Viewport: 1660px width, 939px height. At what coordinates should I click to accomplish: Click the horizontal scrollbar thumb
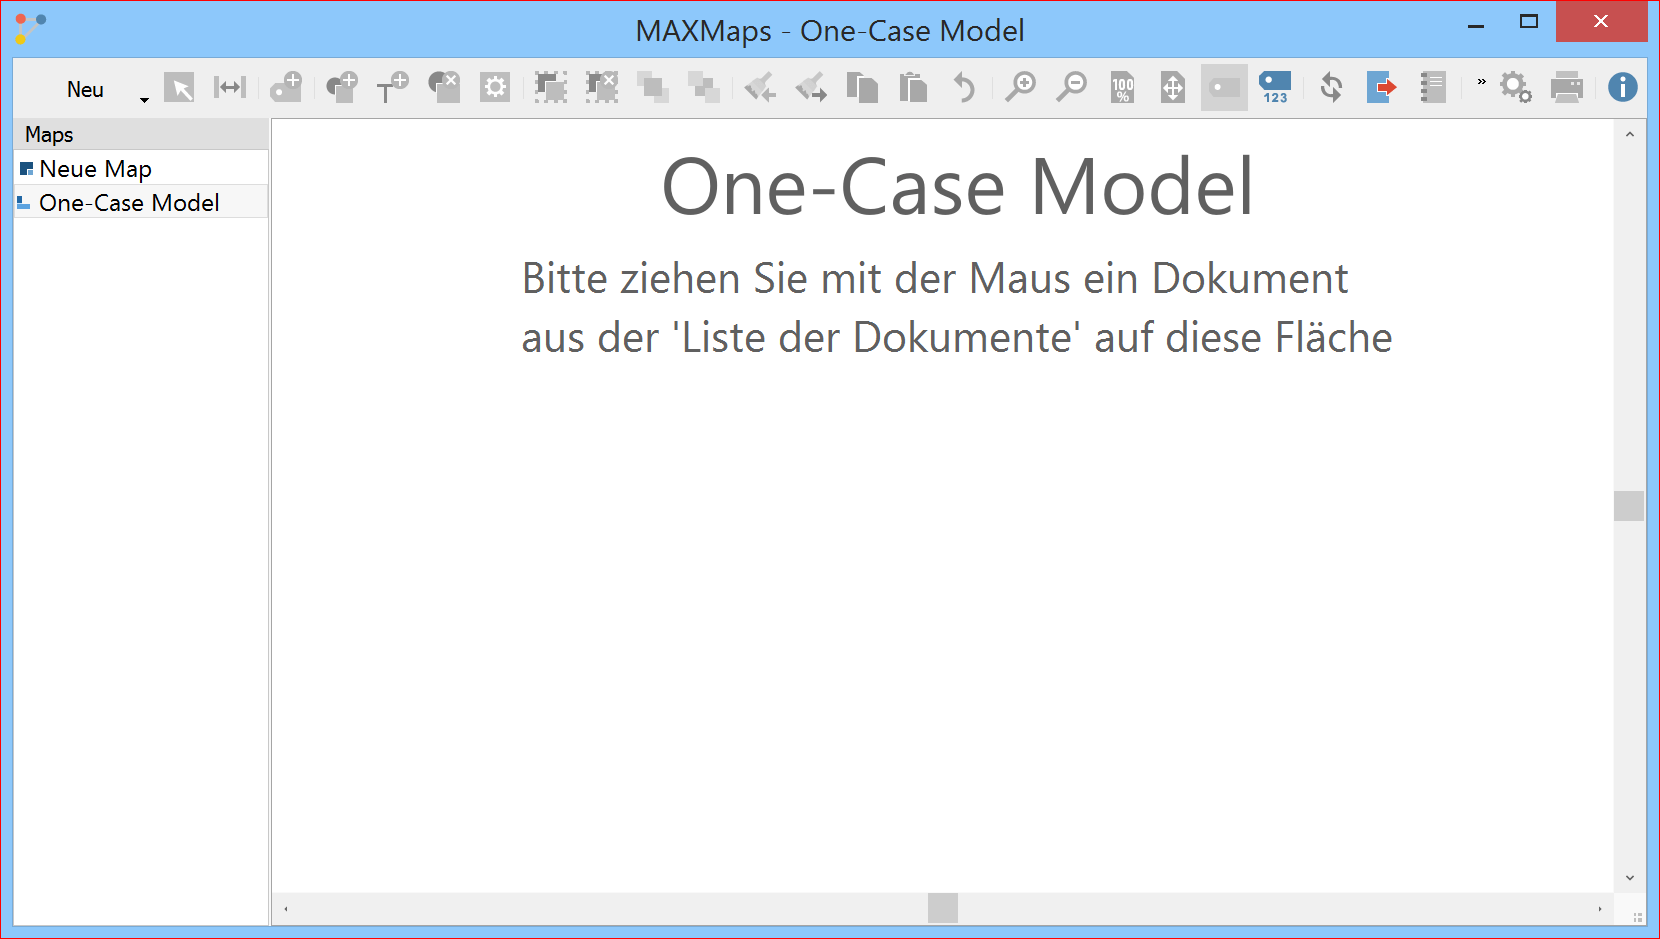(x=943, y=908)
